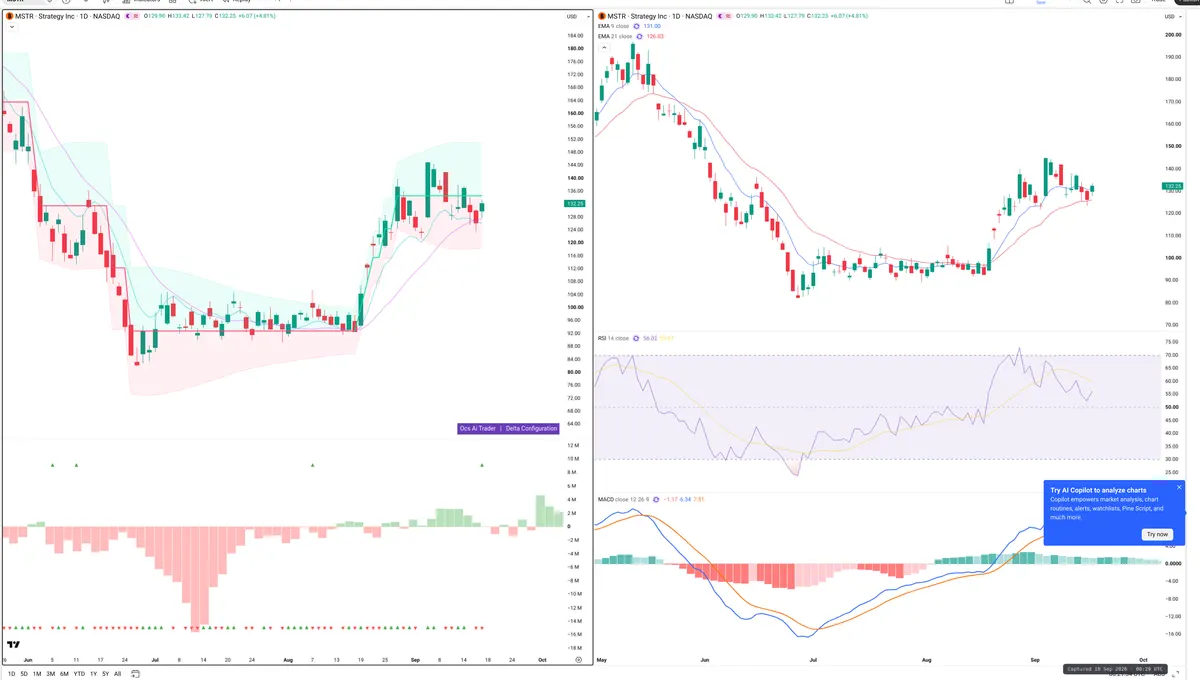This screenshot has width=1200, height=680.
Task: Click the moon market-status icon in right chart
Action: click(x=720, y=16)
